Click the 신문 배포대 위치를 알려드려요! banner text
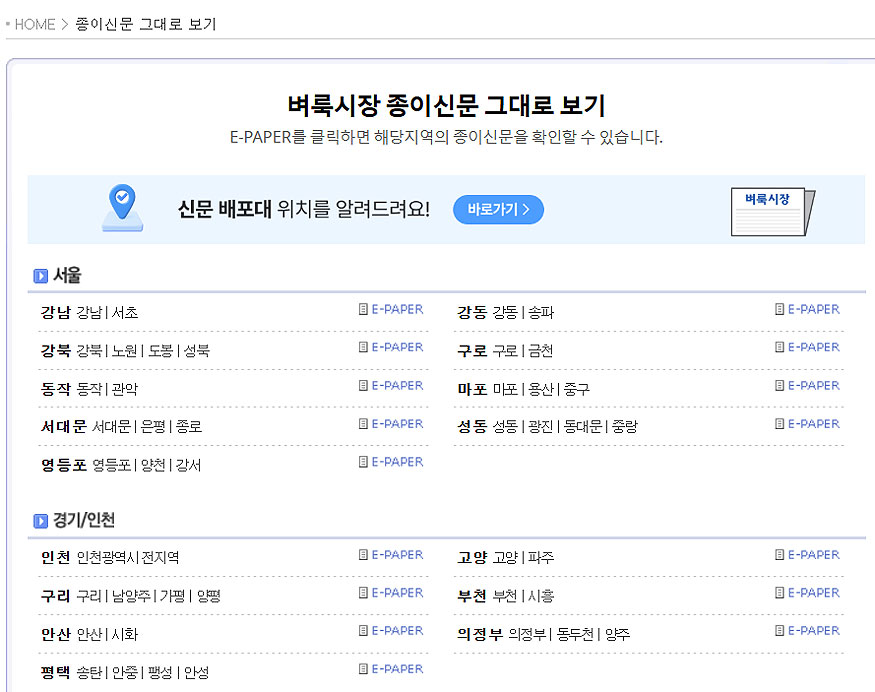 304,209
